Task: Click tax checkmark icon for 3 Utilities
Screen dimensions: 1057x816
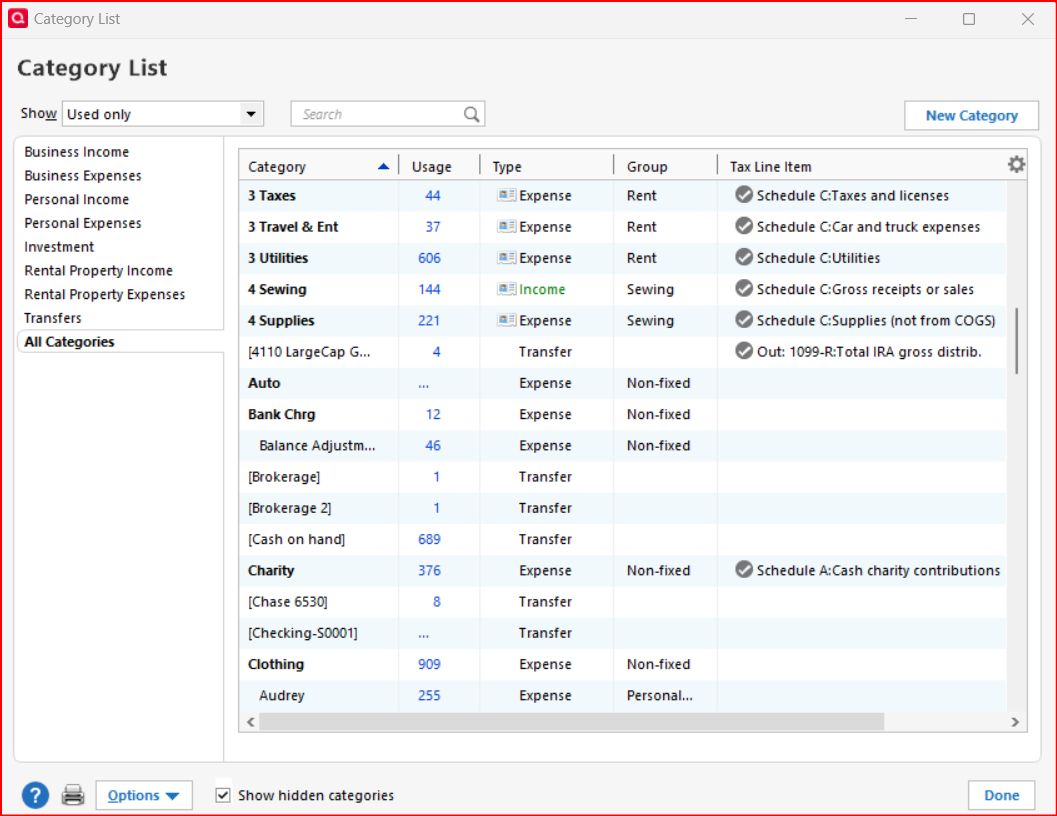Action: click(x=743, y=258)
